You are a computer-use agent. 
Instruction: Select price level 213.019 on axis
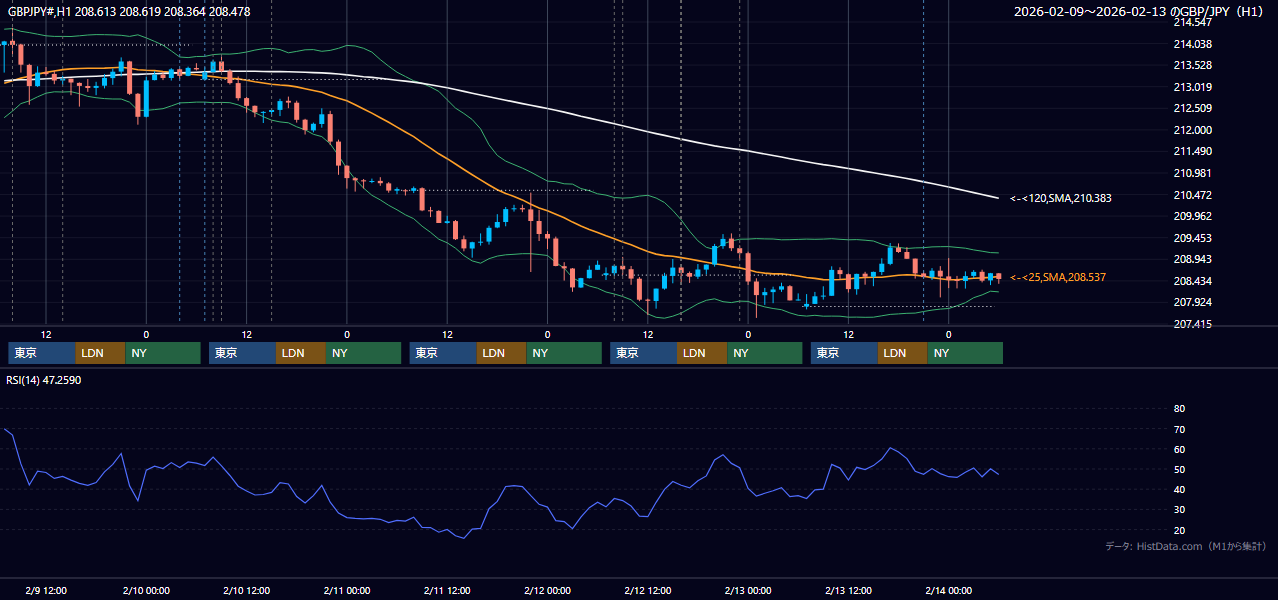pos(1192,87)
